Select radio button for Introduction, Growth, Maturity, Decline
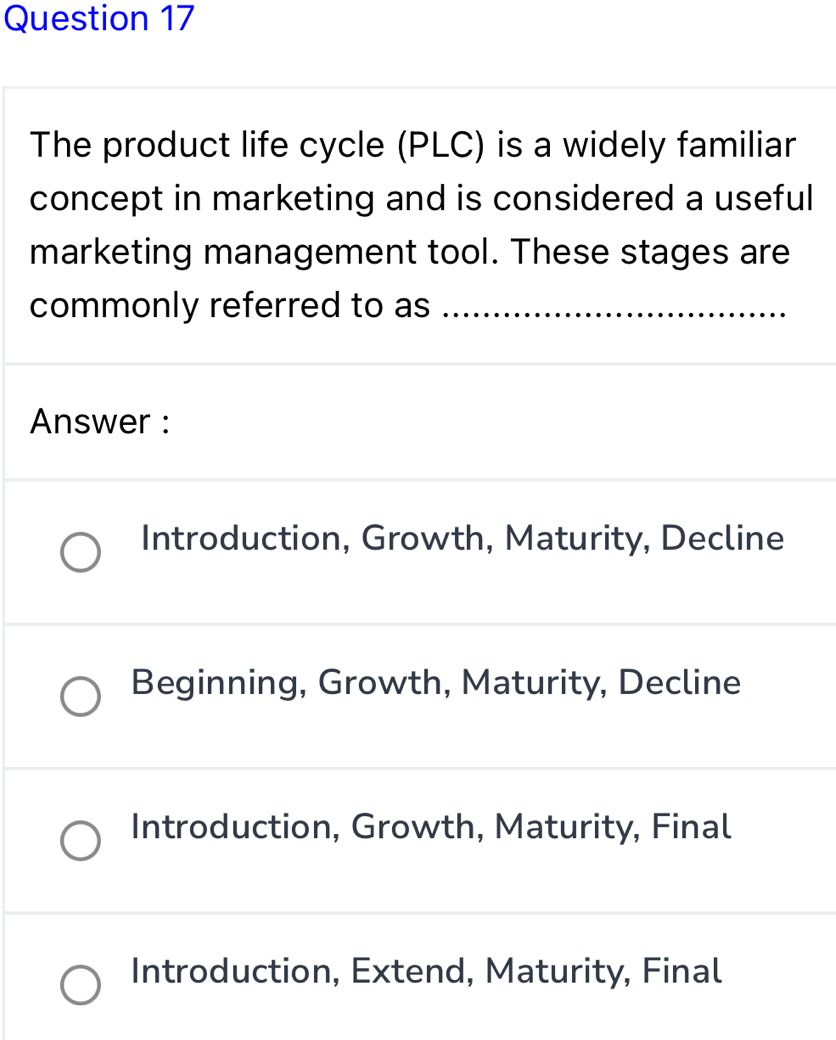Image resolution: width=836 pixels, height=1040 pixels. pyautogui.click(x=80, y=552)
